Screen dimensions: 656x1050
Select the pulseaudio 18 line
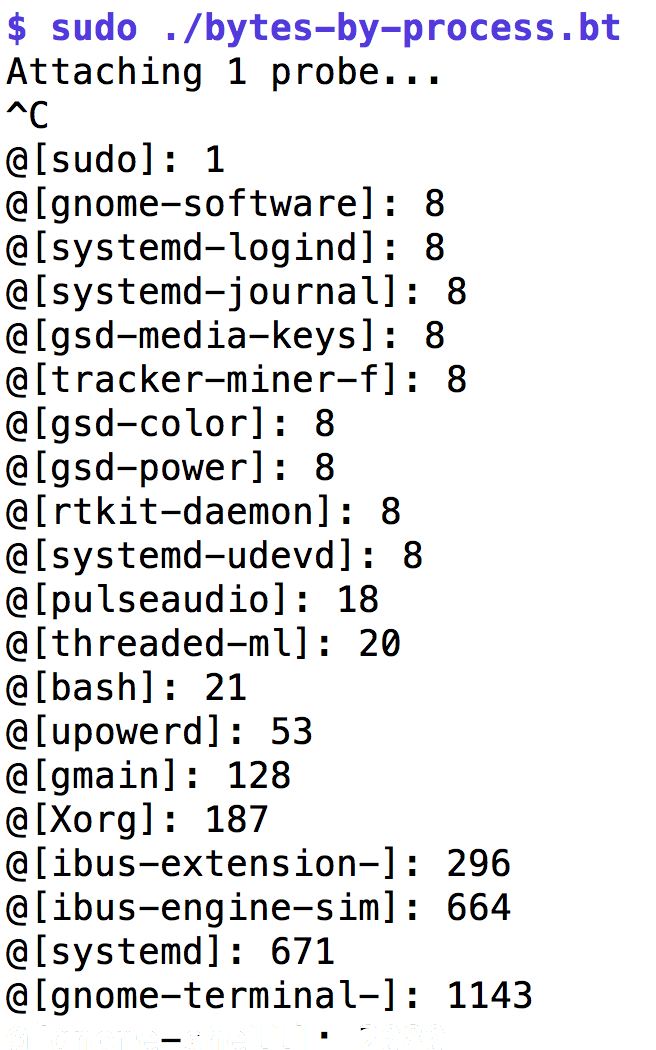point(192,600)
